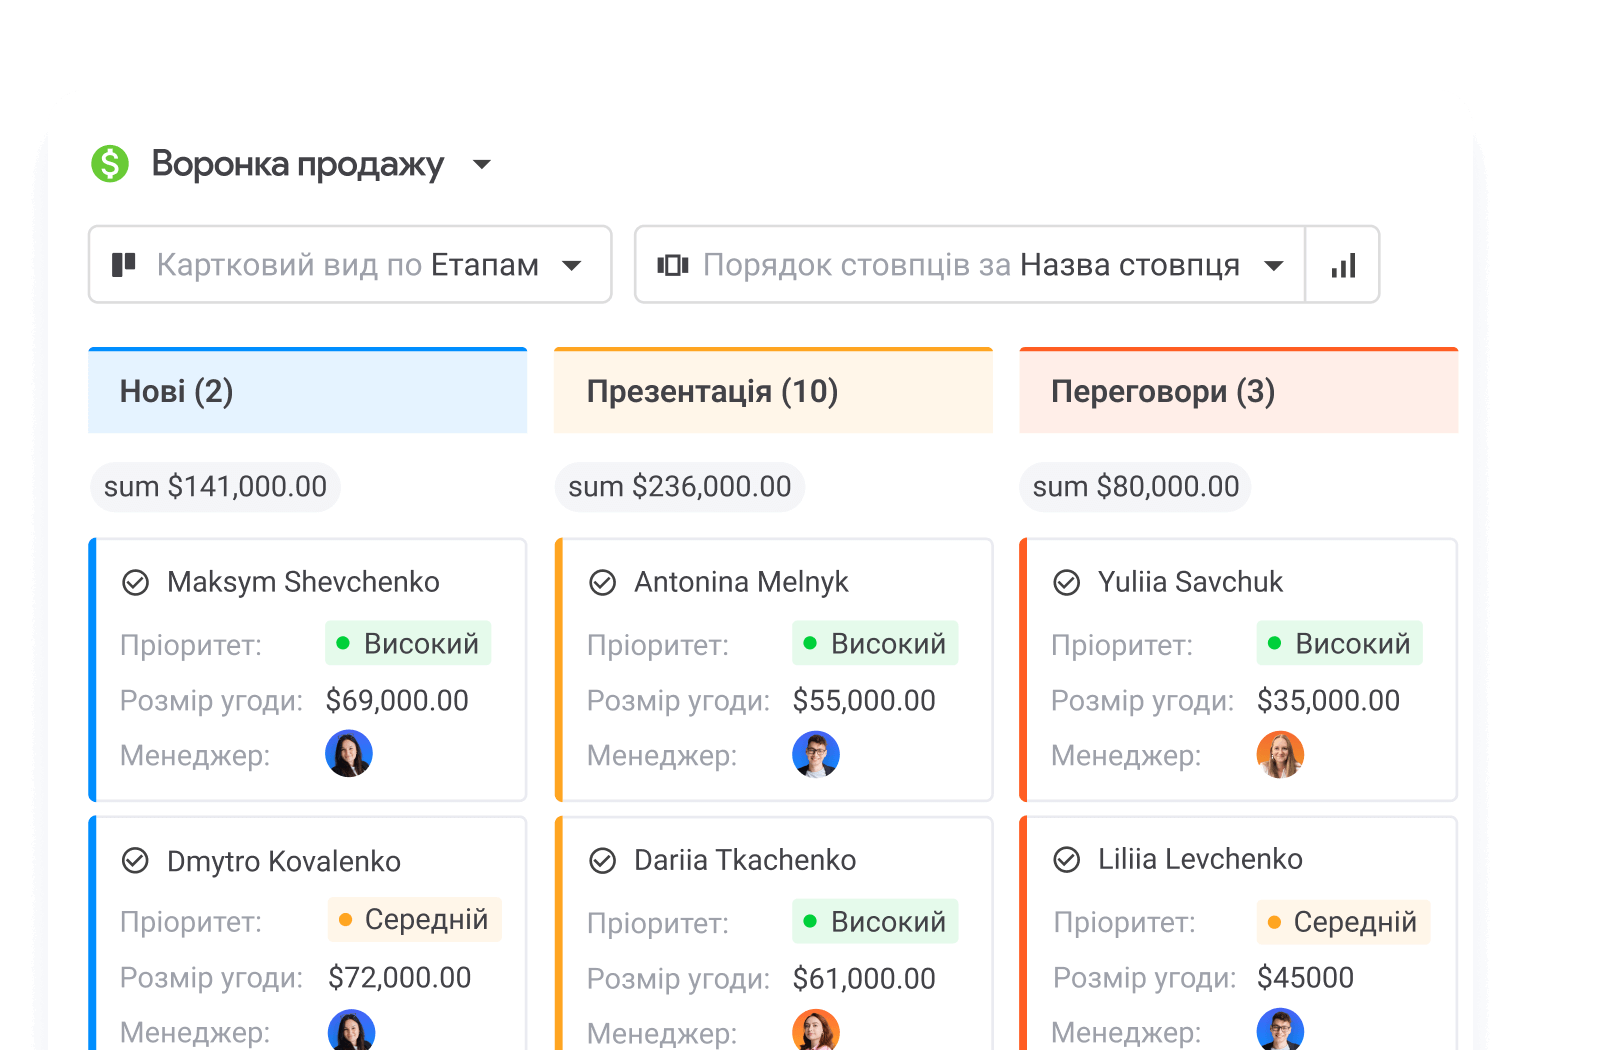
Task: Open the bar chart statistics button
Action: tap(1343, 265)
